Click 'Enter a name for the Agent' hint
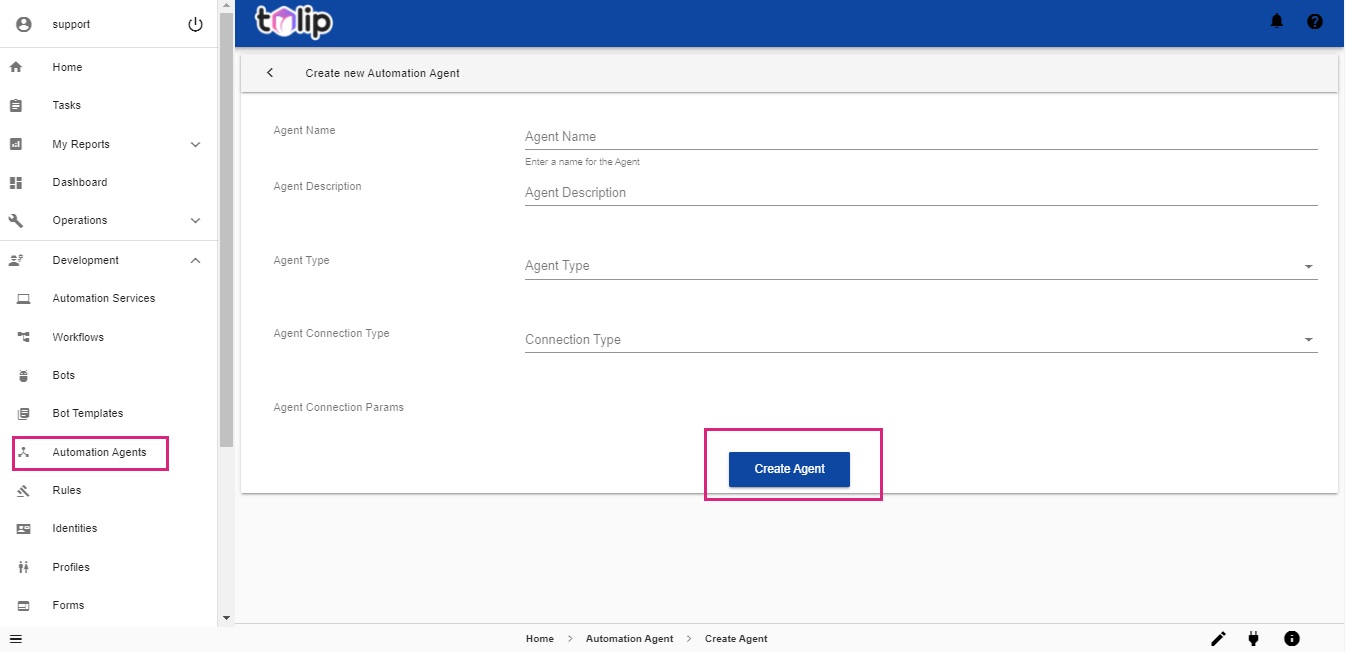This screenshot has width=1362, height=655. click(582, 162)
